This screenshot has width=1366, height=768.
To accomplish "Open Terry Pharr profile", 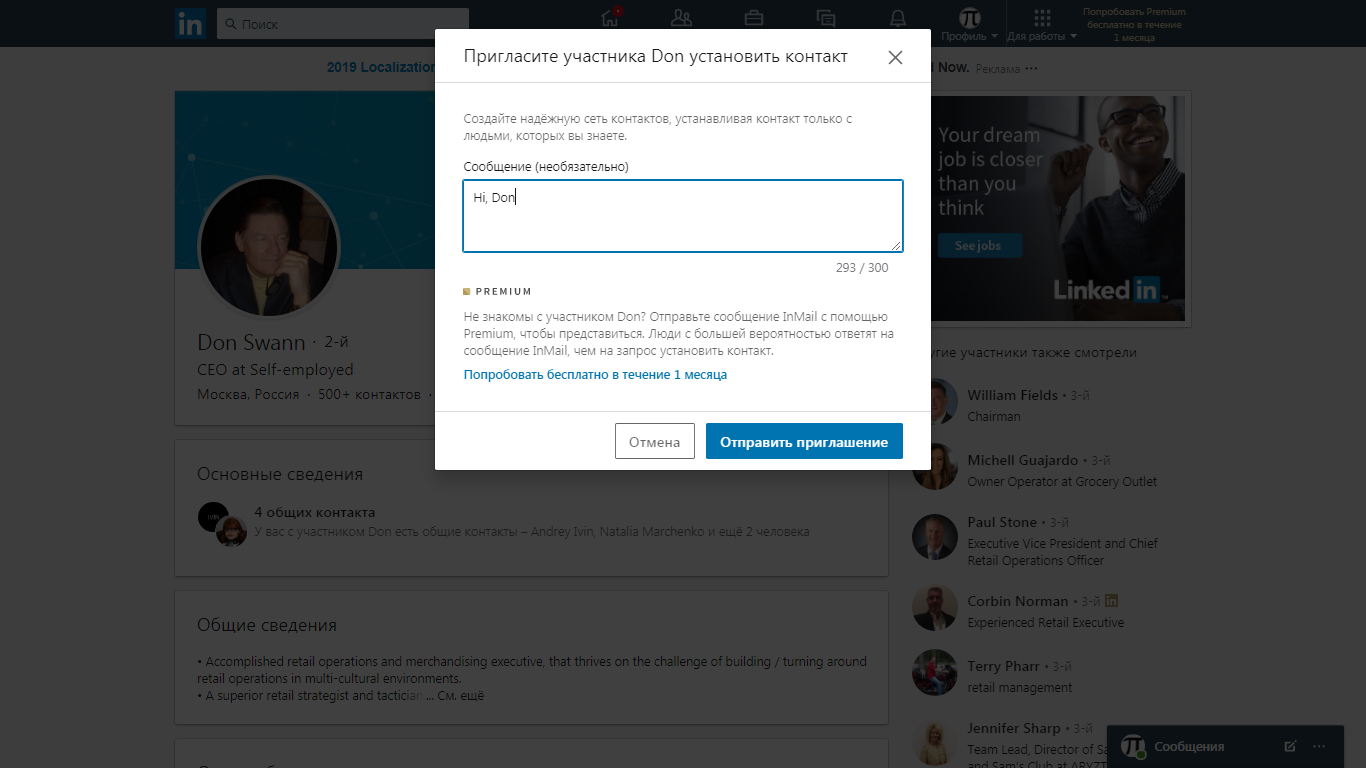I will pos(1004,666).
